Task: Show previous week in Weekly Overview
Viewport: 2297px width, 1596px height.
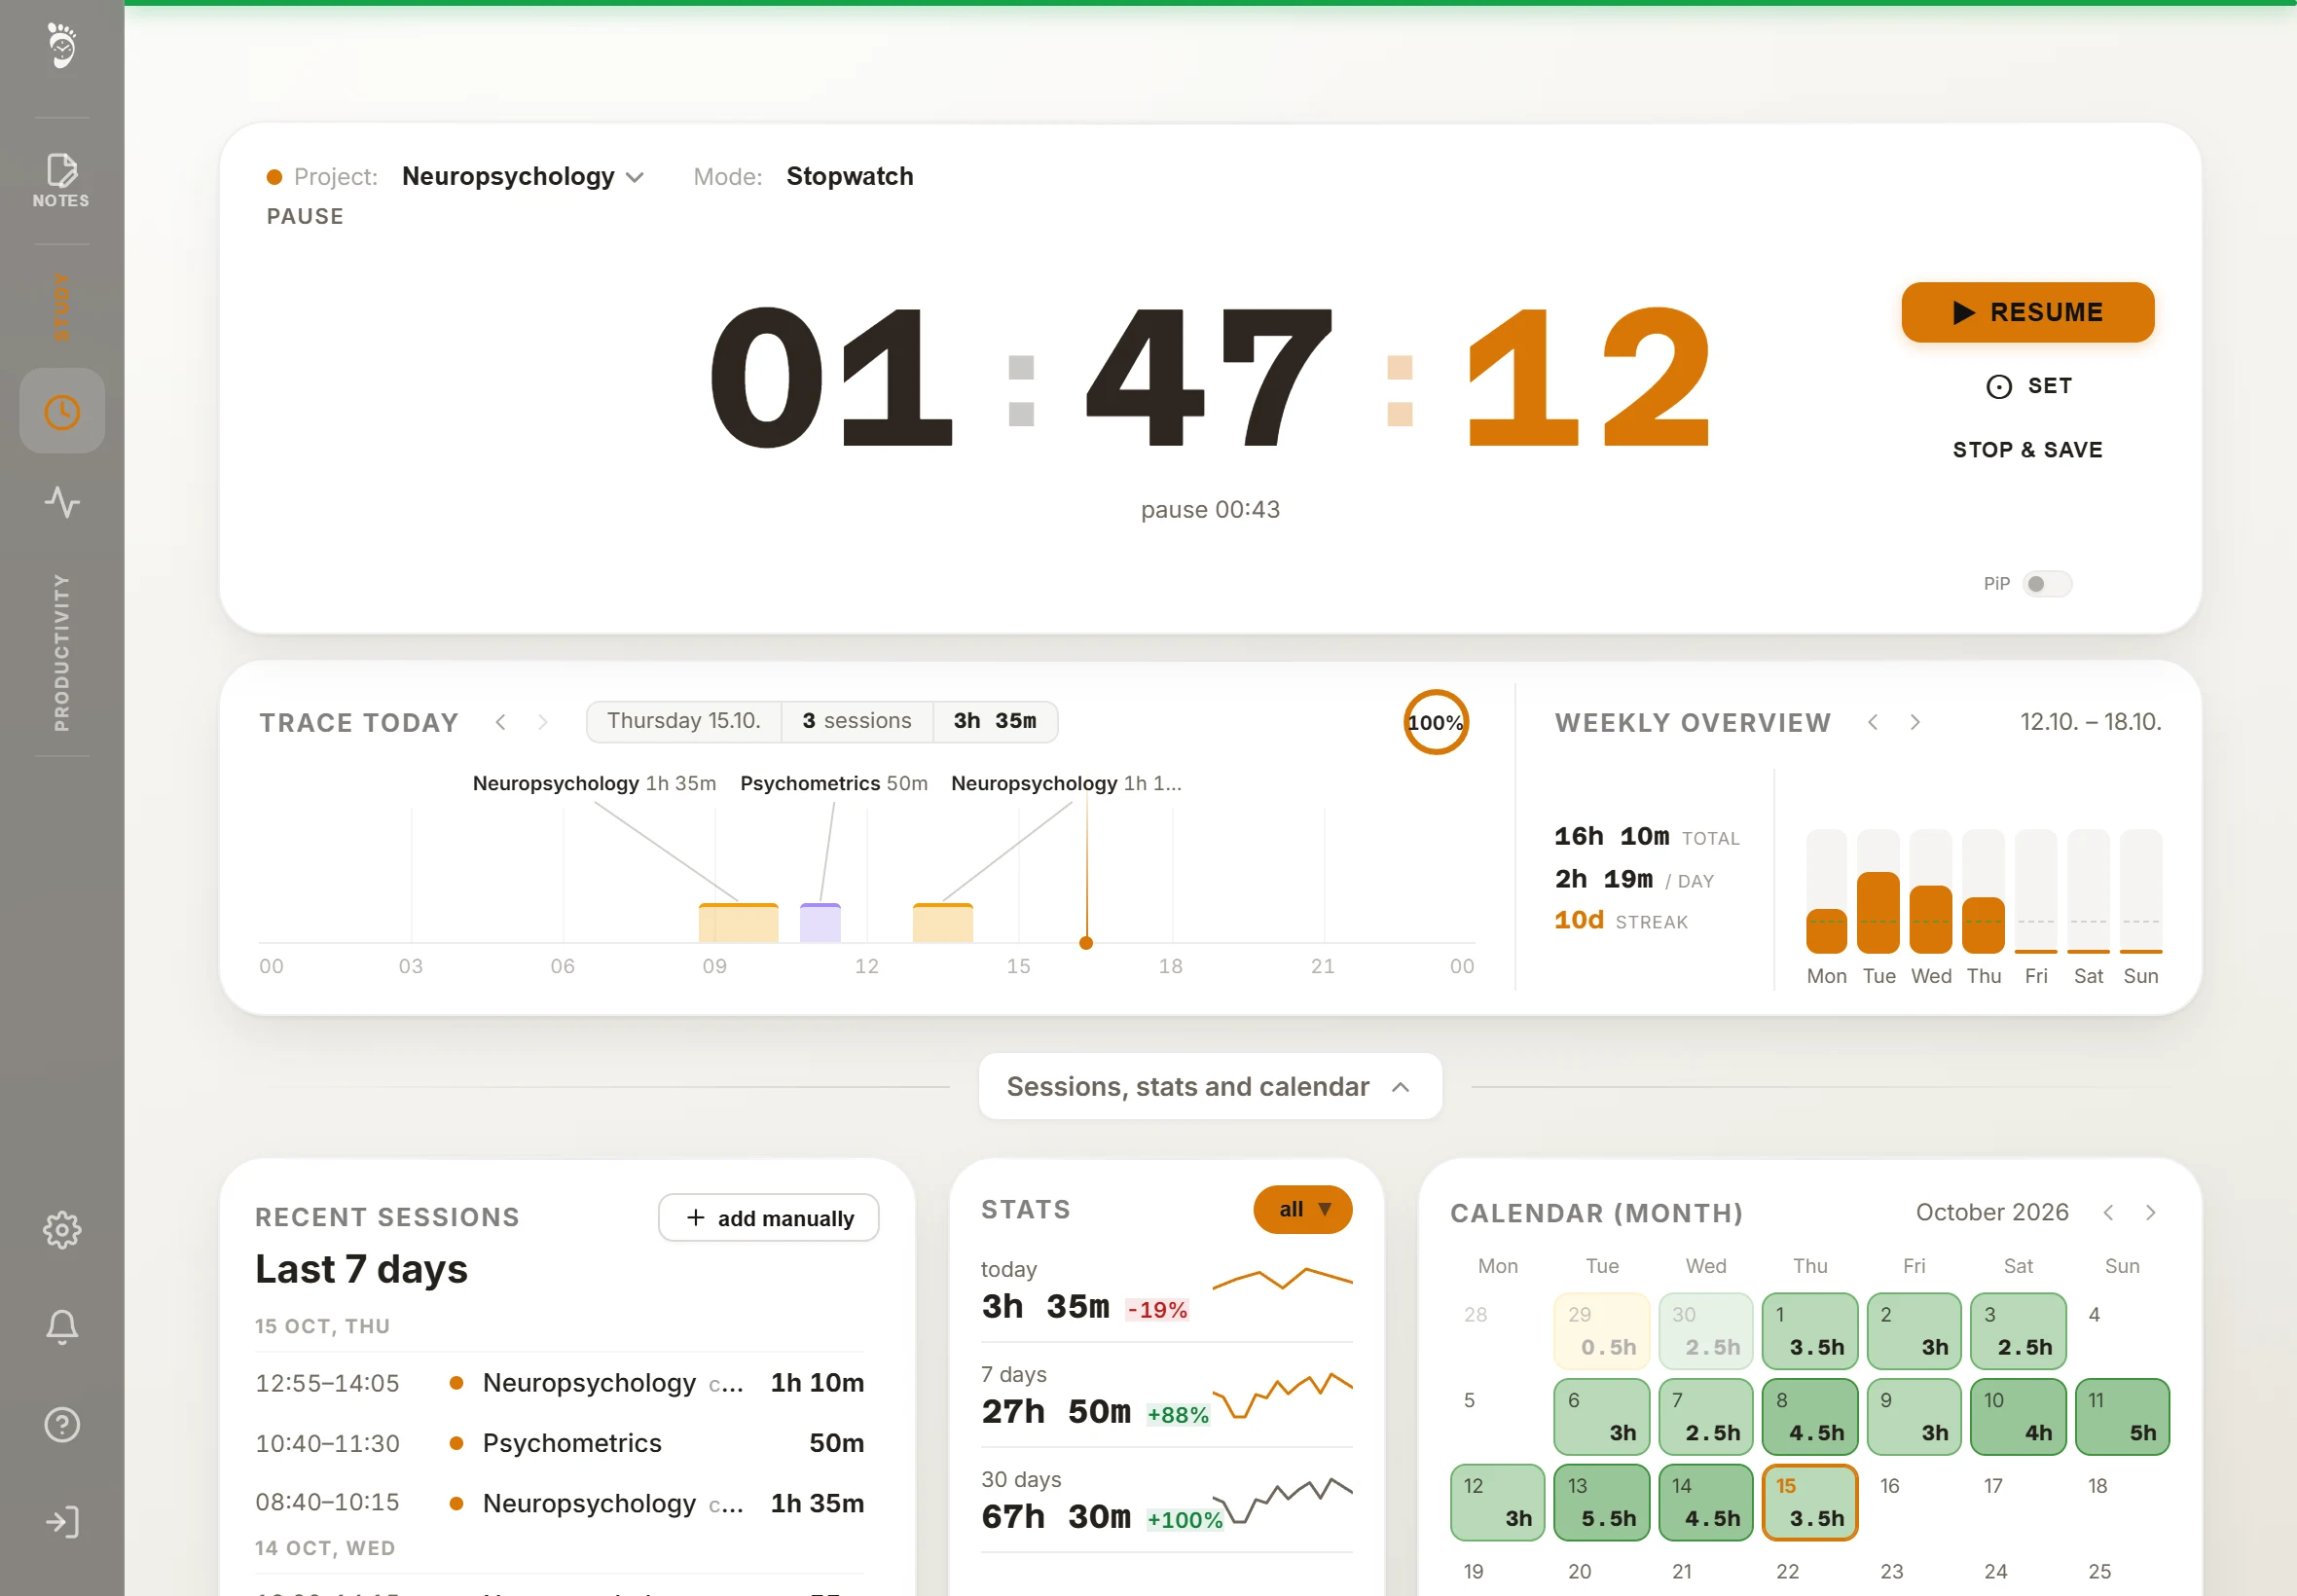Action: [x=1873, y=721]
